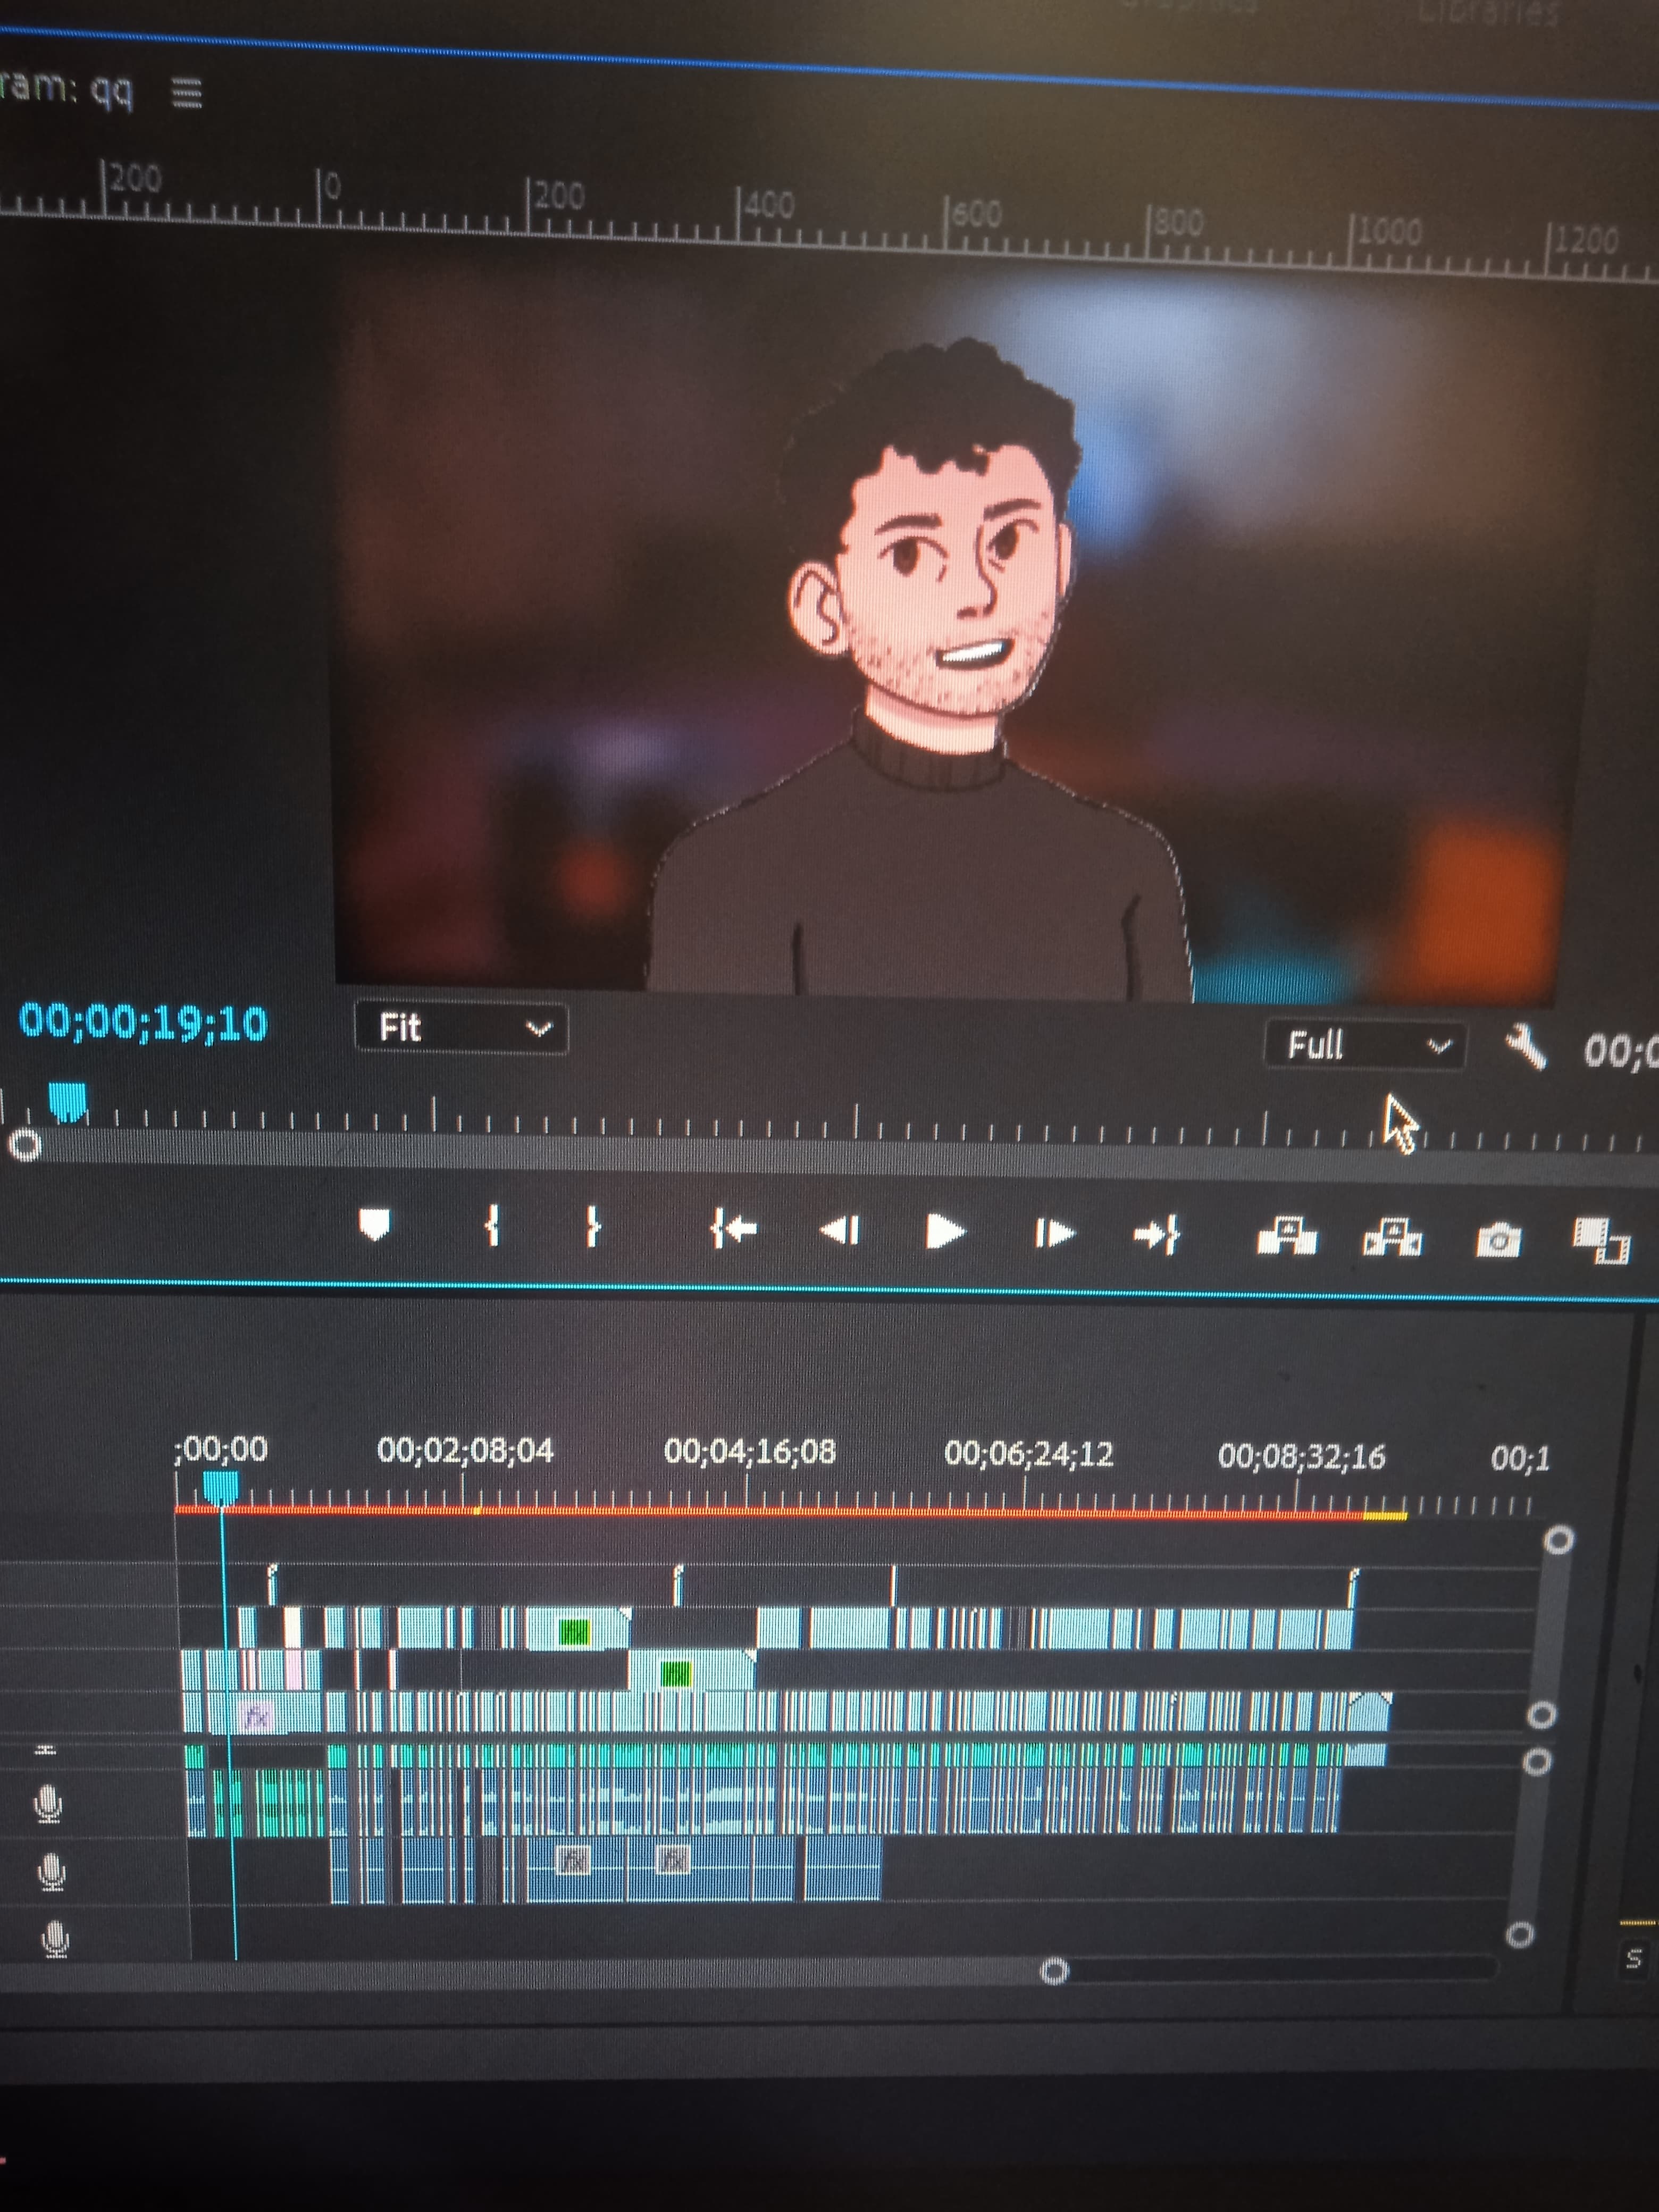Click the blue 00;00;19;10 timecode field
1659x2212 pixels.
(144, 1022)
